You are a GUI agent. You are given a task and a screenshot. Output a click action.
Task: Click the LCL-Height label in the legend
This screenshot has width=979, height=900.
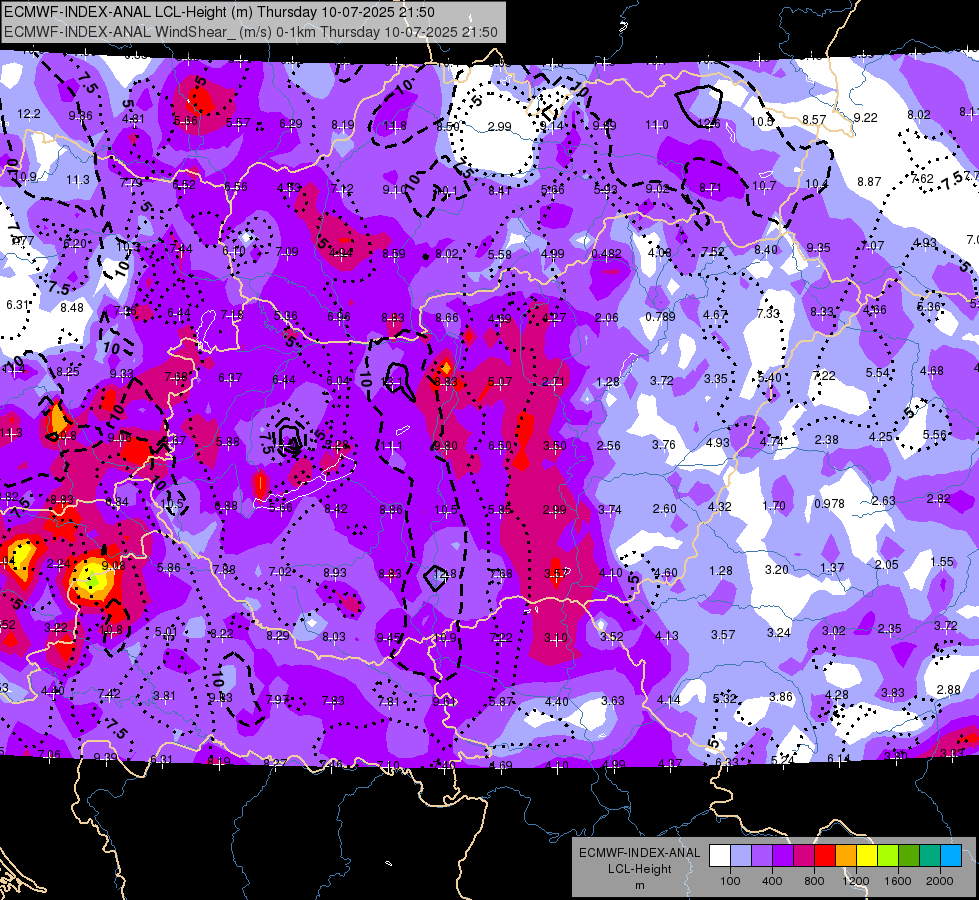[x=639, y=869]
